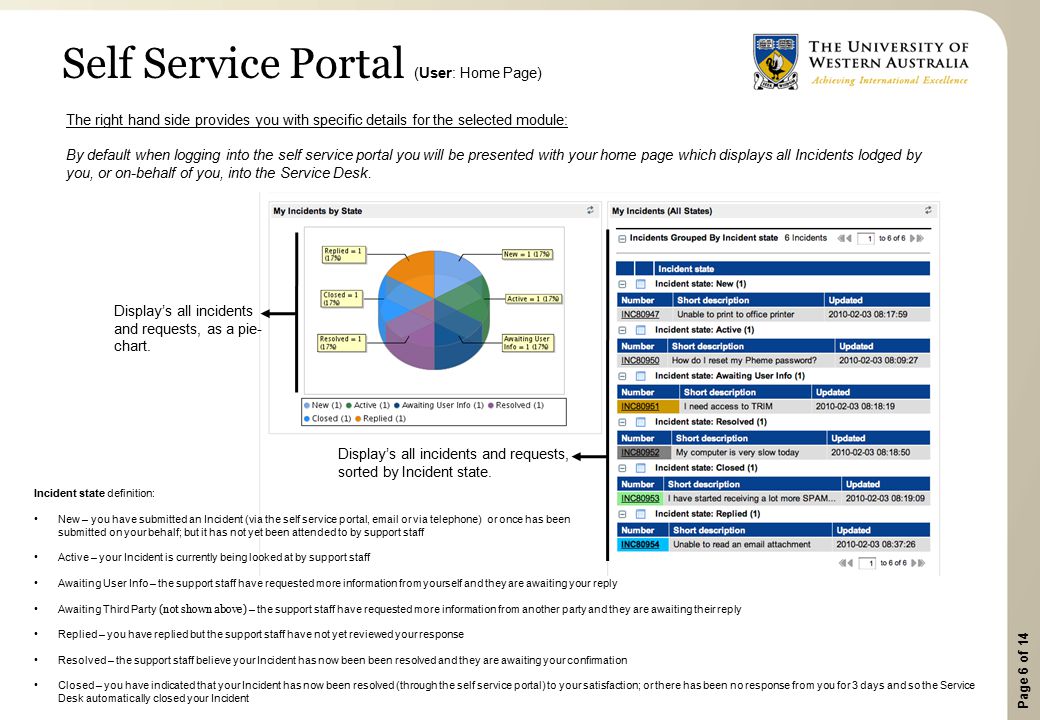Image resolution: width=1040 pixels, height=720 pixels.
Task: Click the 'Resolved = 1 (17%)' chart callout
Action: [x=342, y=342]
